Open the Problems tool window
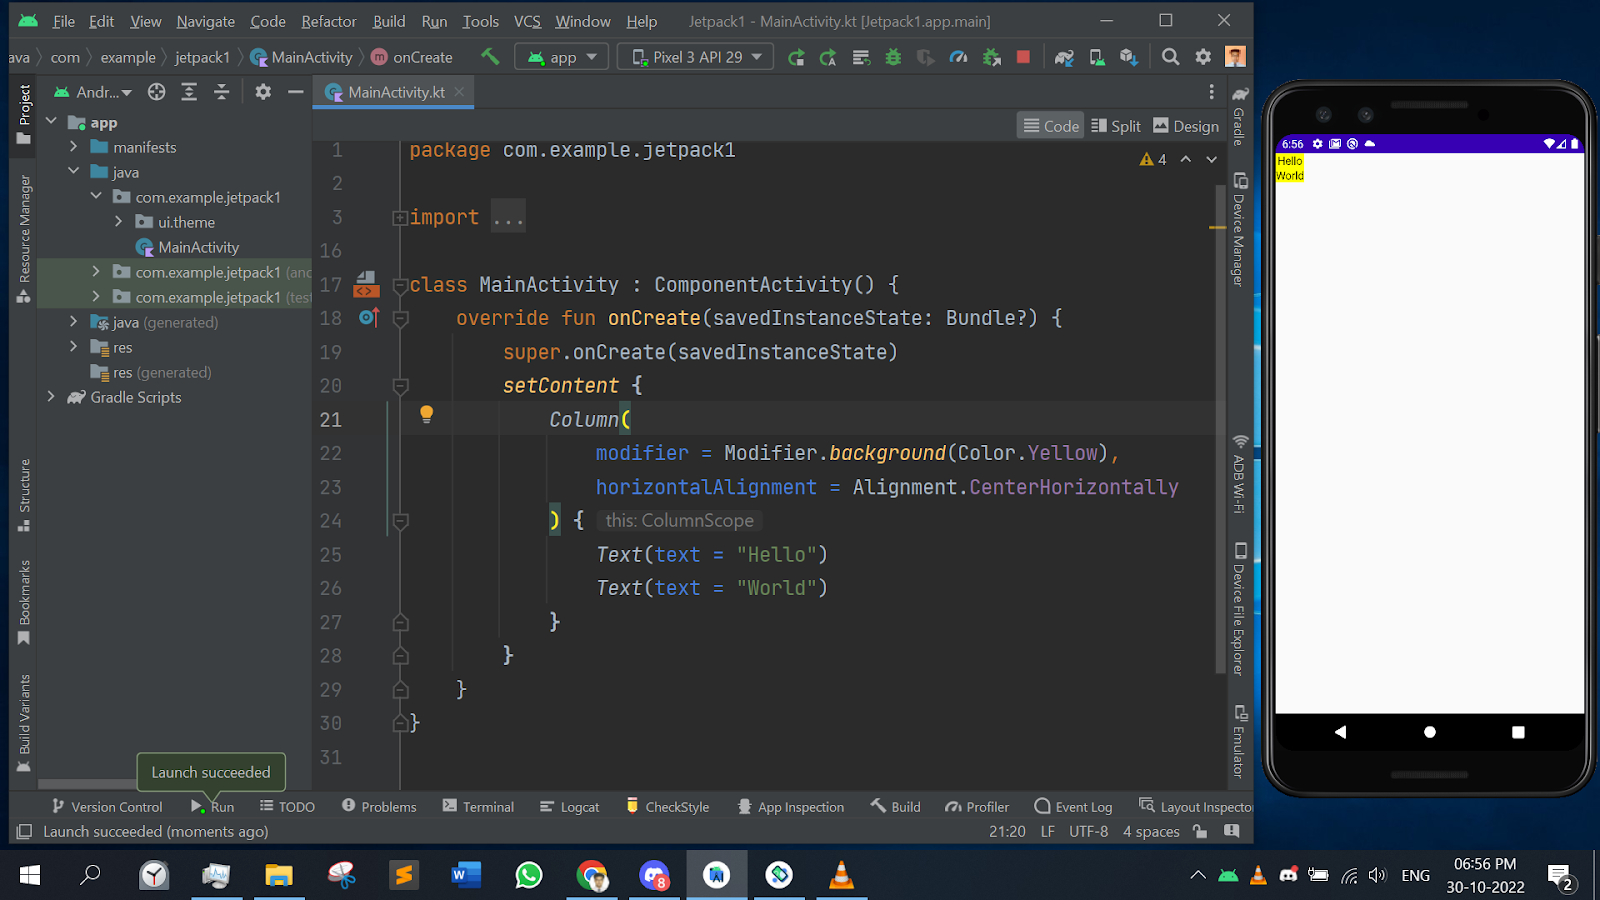The image size is (1600, 900). click(x=379, y=807)
